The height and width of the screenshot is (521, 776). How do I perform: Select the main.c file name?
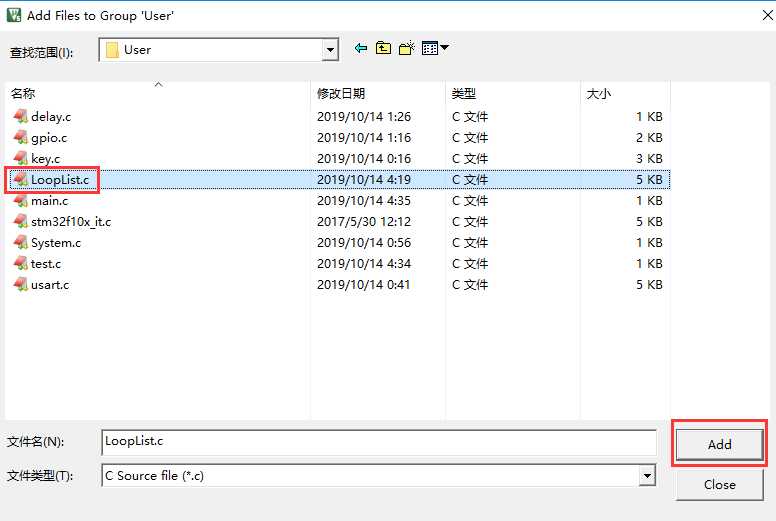click(49, 201)
